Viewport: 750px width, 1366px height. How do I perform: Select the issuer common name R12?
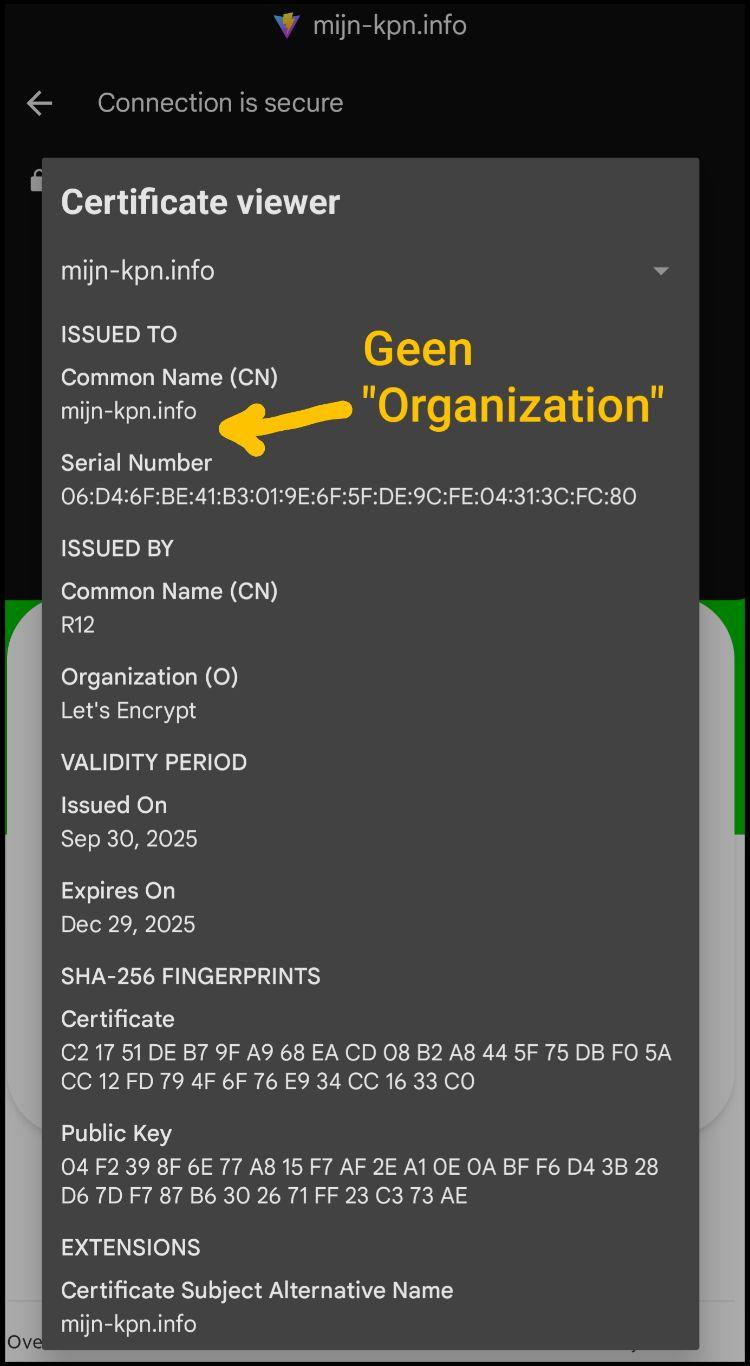pos(78,625)
